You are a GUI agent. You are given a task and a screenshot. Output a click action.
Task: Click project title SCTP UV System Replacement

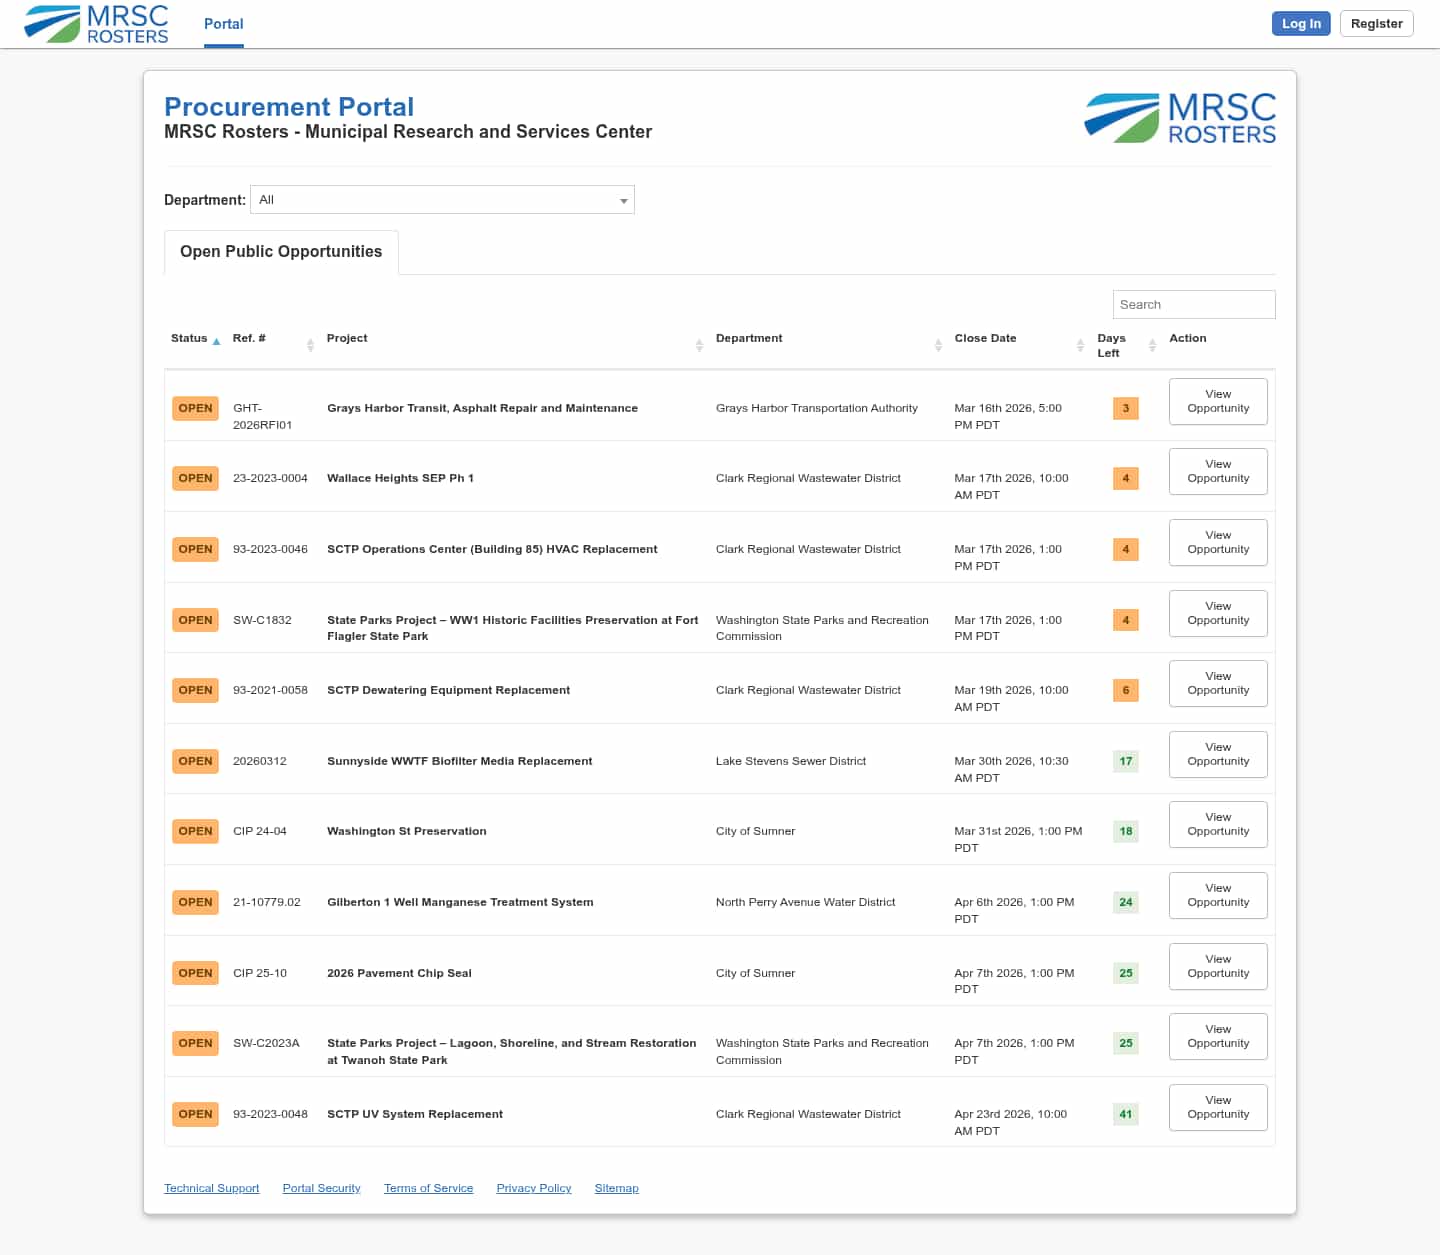415,1114
